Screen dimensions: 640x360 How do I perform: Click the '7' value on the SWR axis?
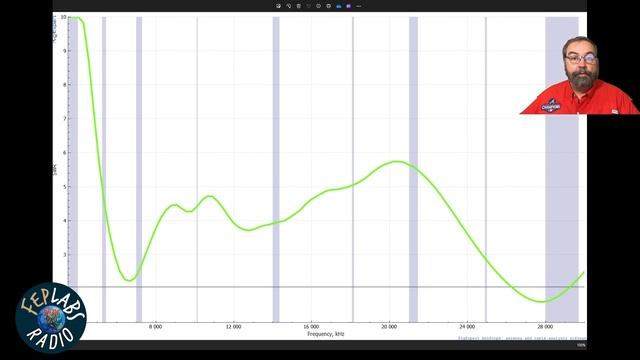point(64,119)
